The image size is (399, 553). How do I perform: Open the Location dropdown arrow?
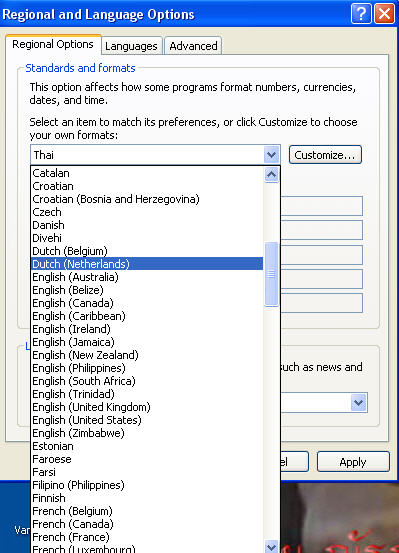pyautogui.click(x=358, y=402)
